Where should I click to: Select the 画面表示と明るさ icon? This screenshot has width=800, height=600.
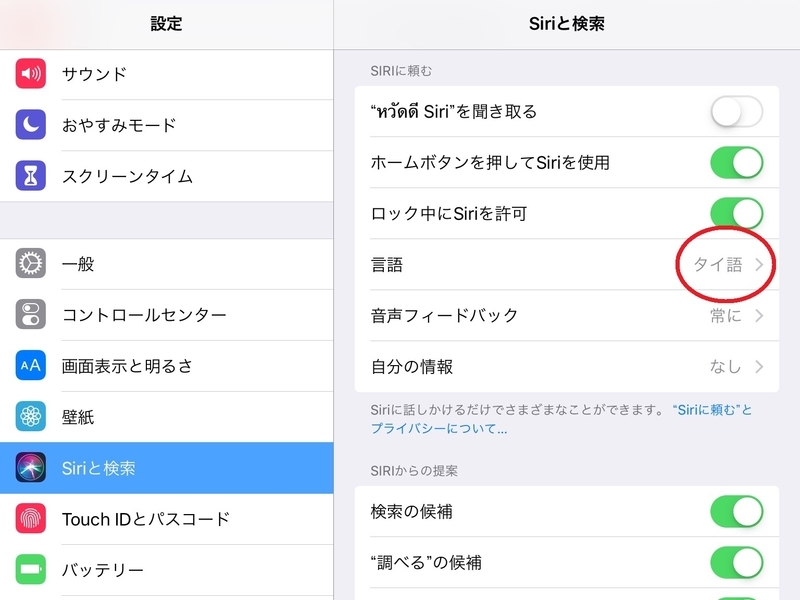pyautogui.click(x=29, y=365)
